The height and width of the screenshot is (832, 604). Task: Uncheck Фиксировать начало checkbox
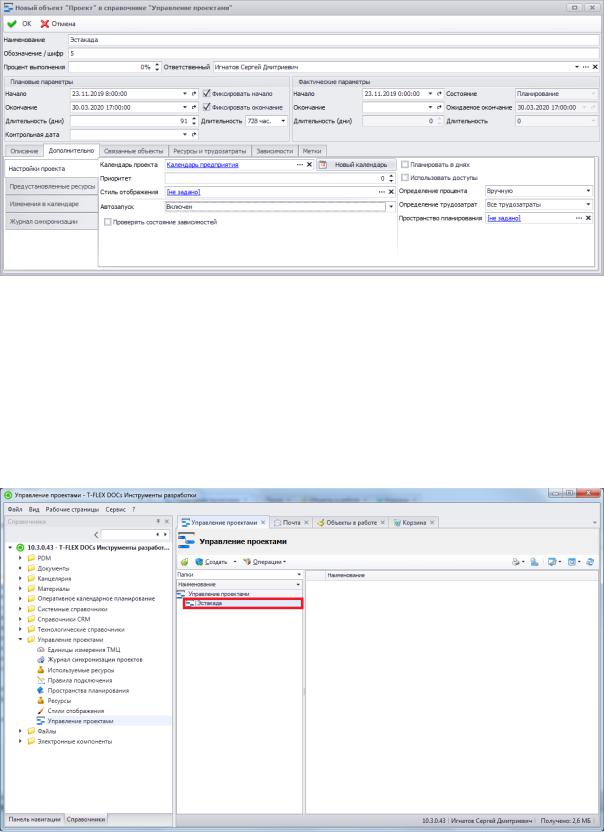(x=207, y=93)
